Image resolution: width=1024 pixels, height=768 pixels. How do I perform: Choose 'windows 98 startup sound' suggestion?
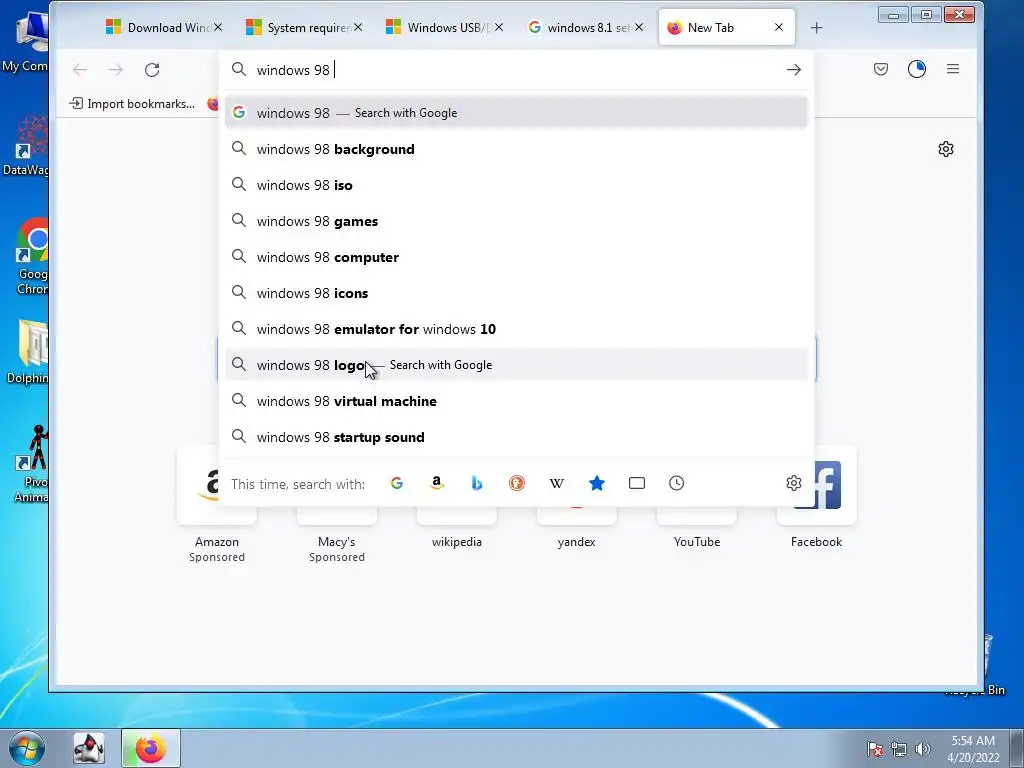[x=517, y=437]
